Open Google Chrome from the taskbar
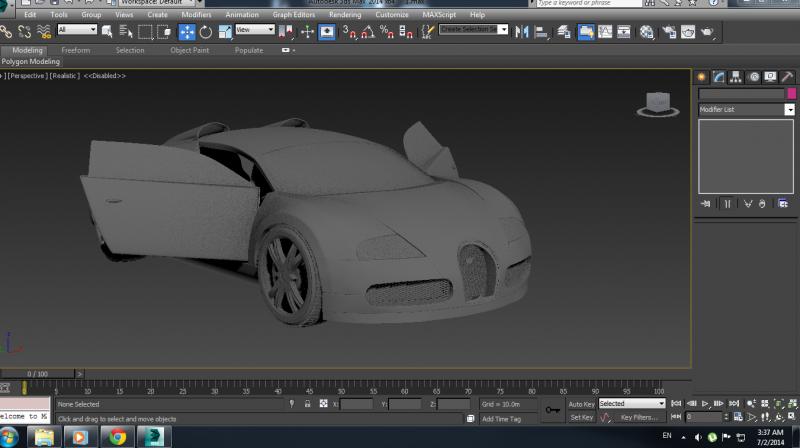800x448 pixels. pos(117,437)
